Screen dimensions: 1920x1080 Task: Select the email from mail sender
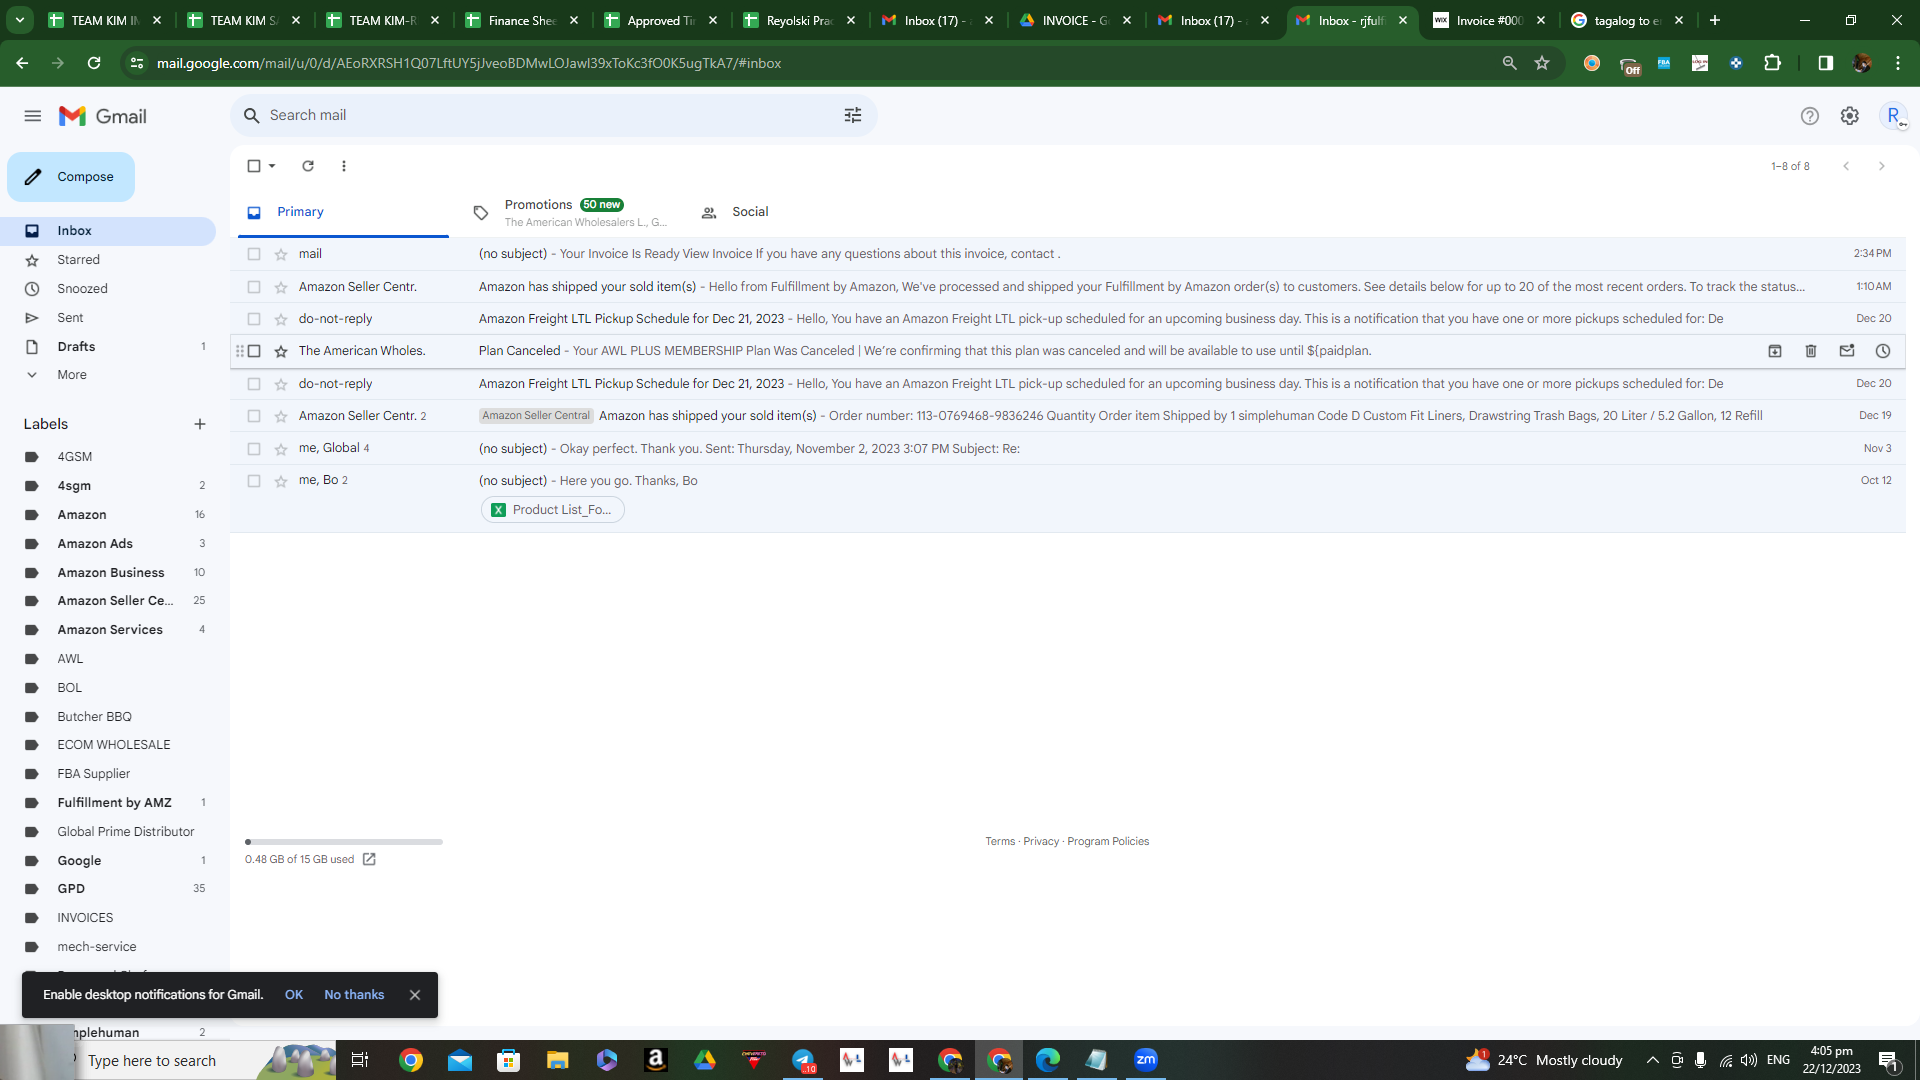pyautogui.click(x=254, y=254)
